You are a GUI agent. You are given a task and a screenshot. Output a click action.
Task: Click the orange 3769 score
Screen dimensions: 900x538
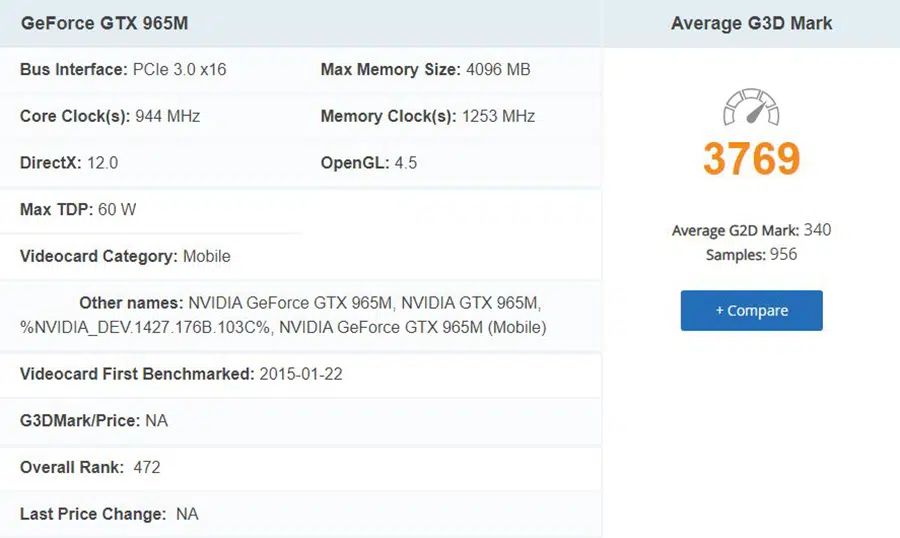pyautogui.click(x=751, y=159)
